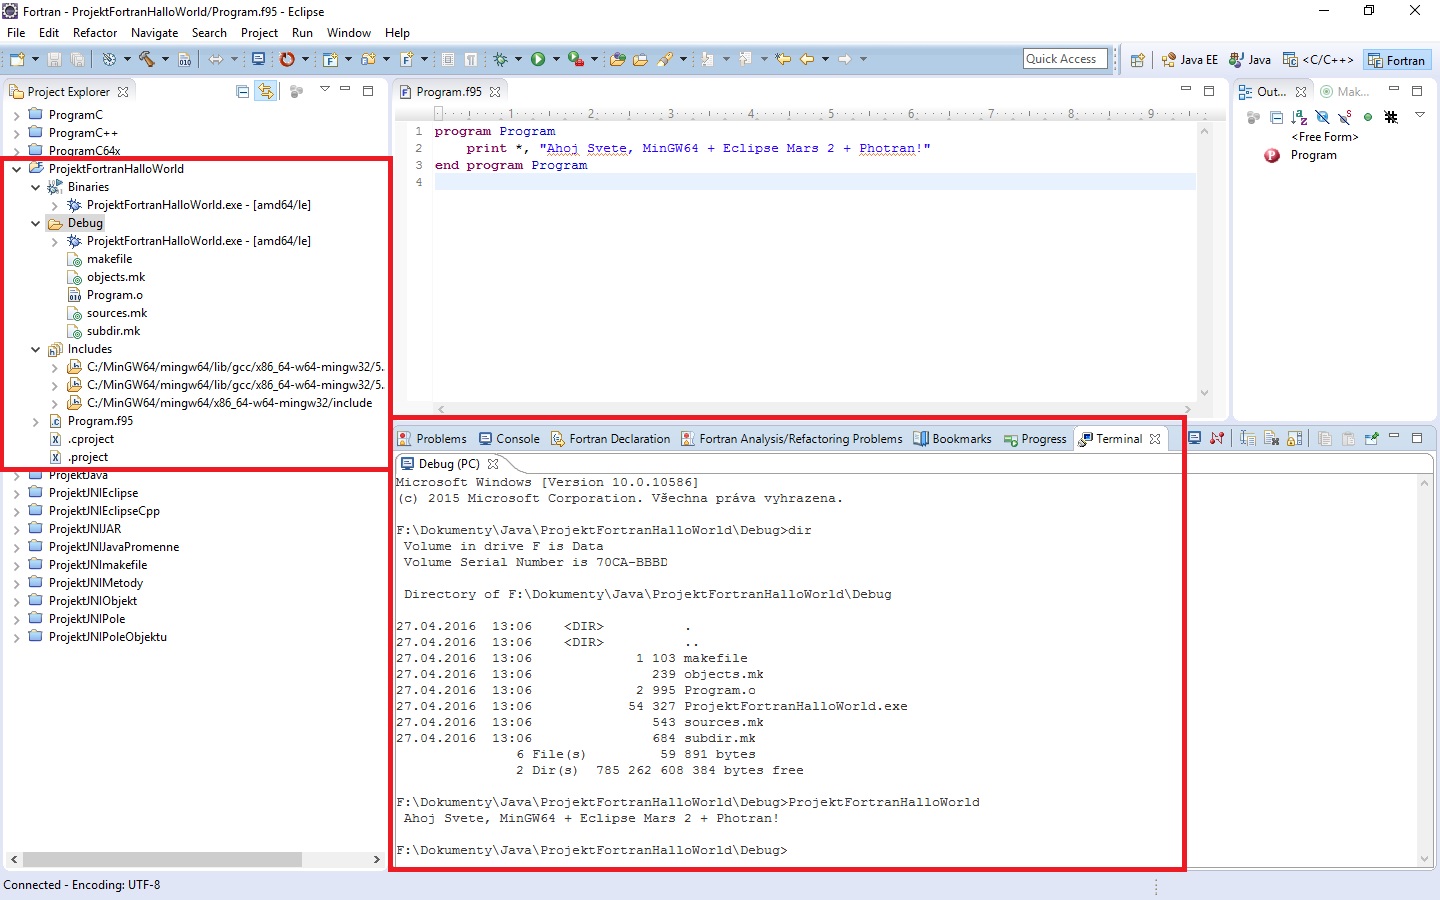This screenshot has height=900, width=1440.
Task: Click the Open Perspective icon
Action: [x=1137, y=60]
